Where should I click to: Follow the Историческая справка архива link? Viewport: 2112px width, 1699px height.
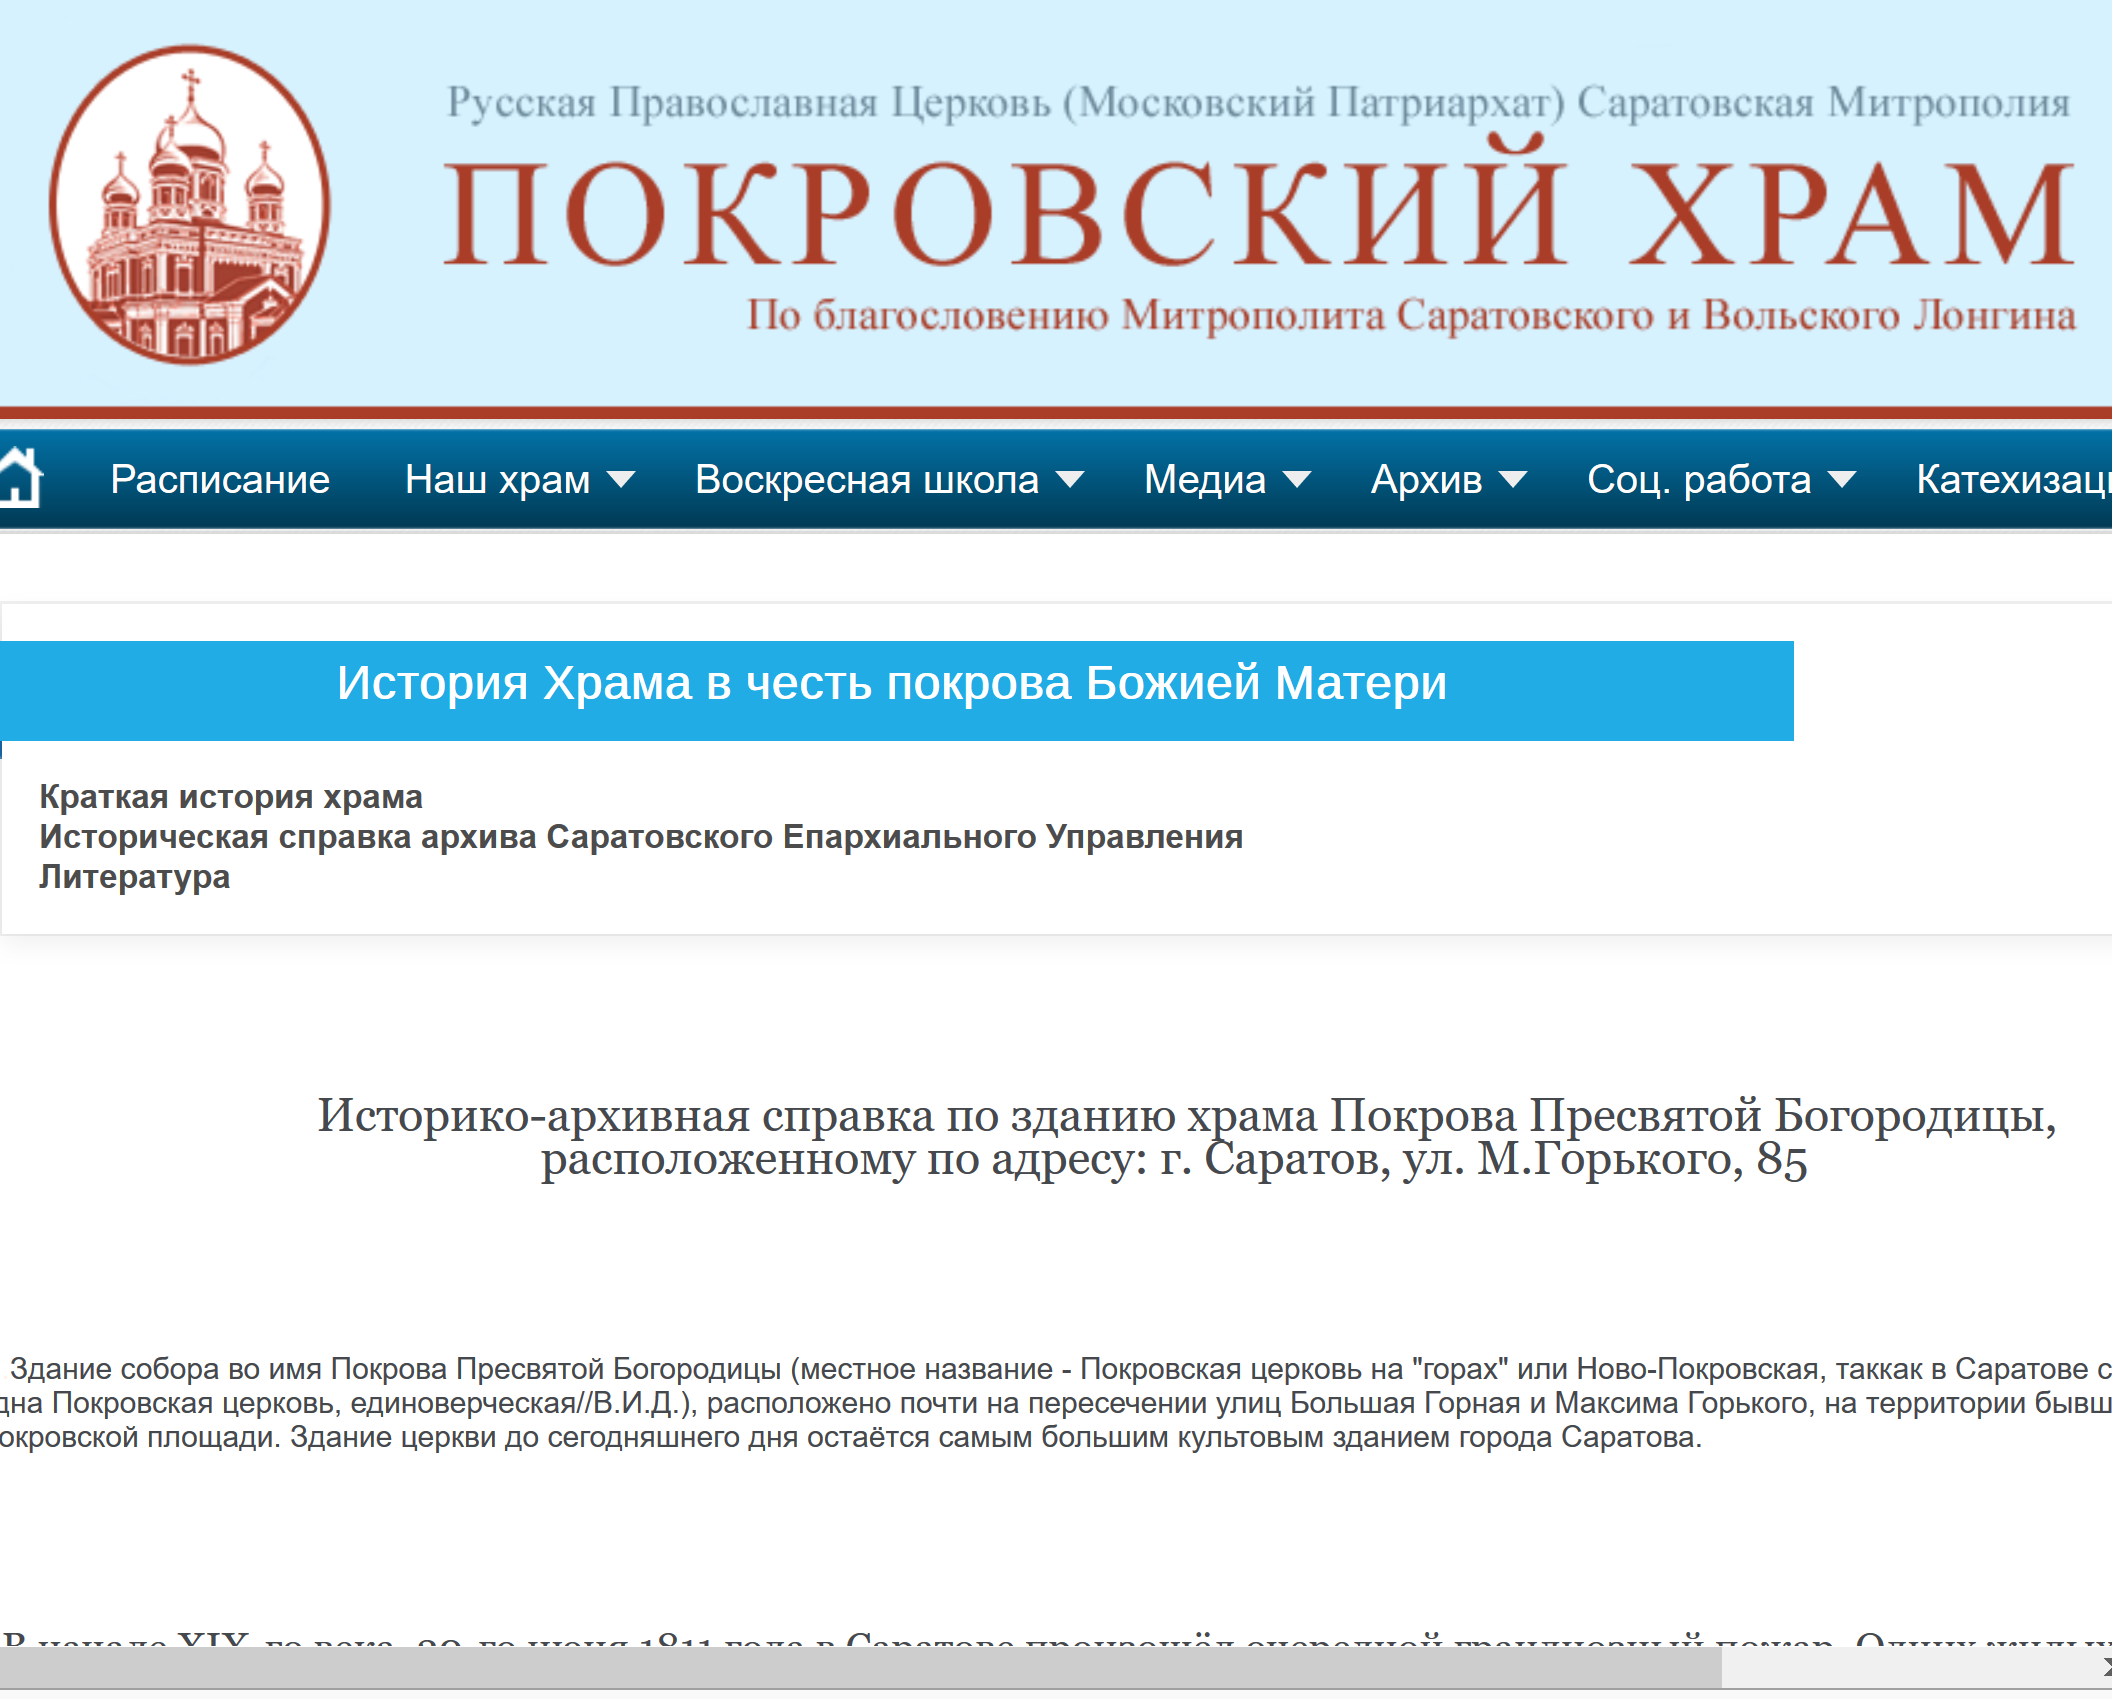click(x=641, y=837)
